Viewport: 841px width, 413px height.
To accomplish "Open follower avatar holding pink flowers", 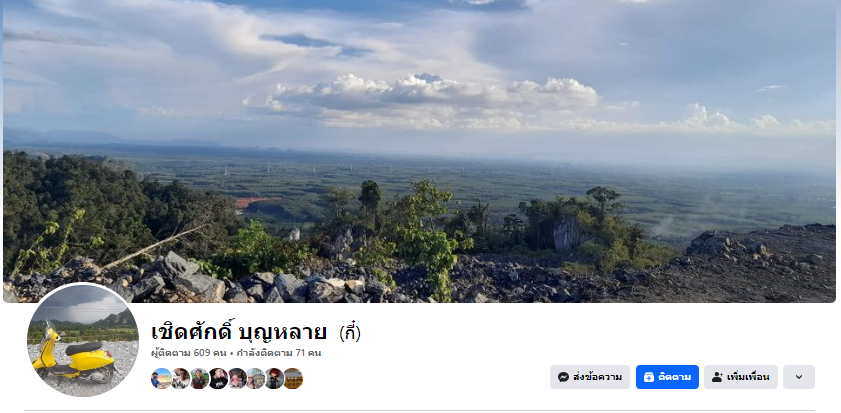I will pyautogui.click(x=237, y=379).
